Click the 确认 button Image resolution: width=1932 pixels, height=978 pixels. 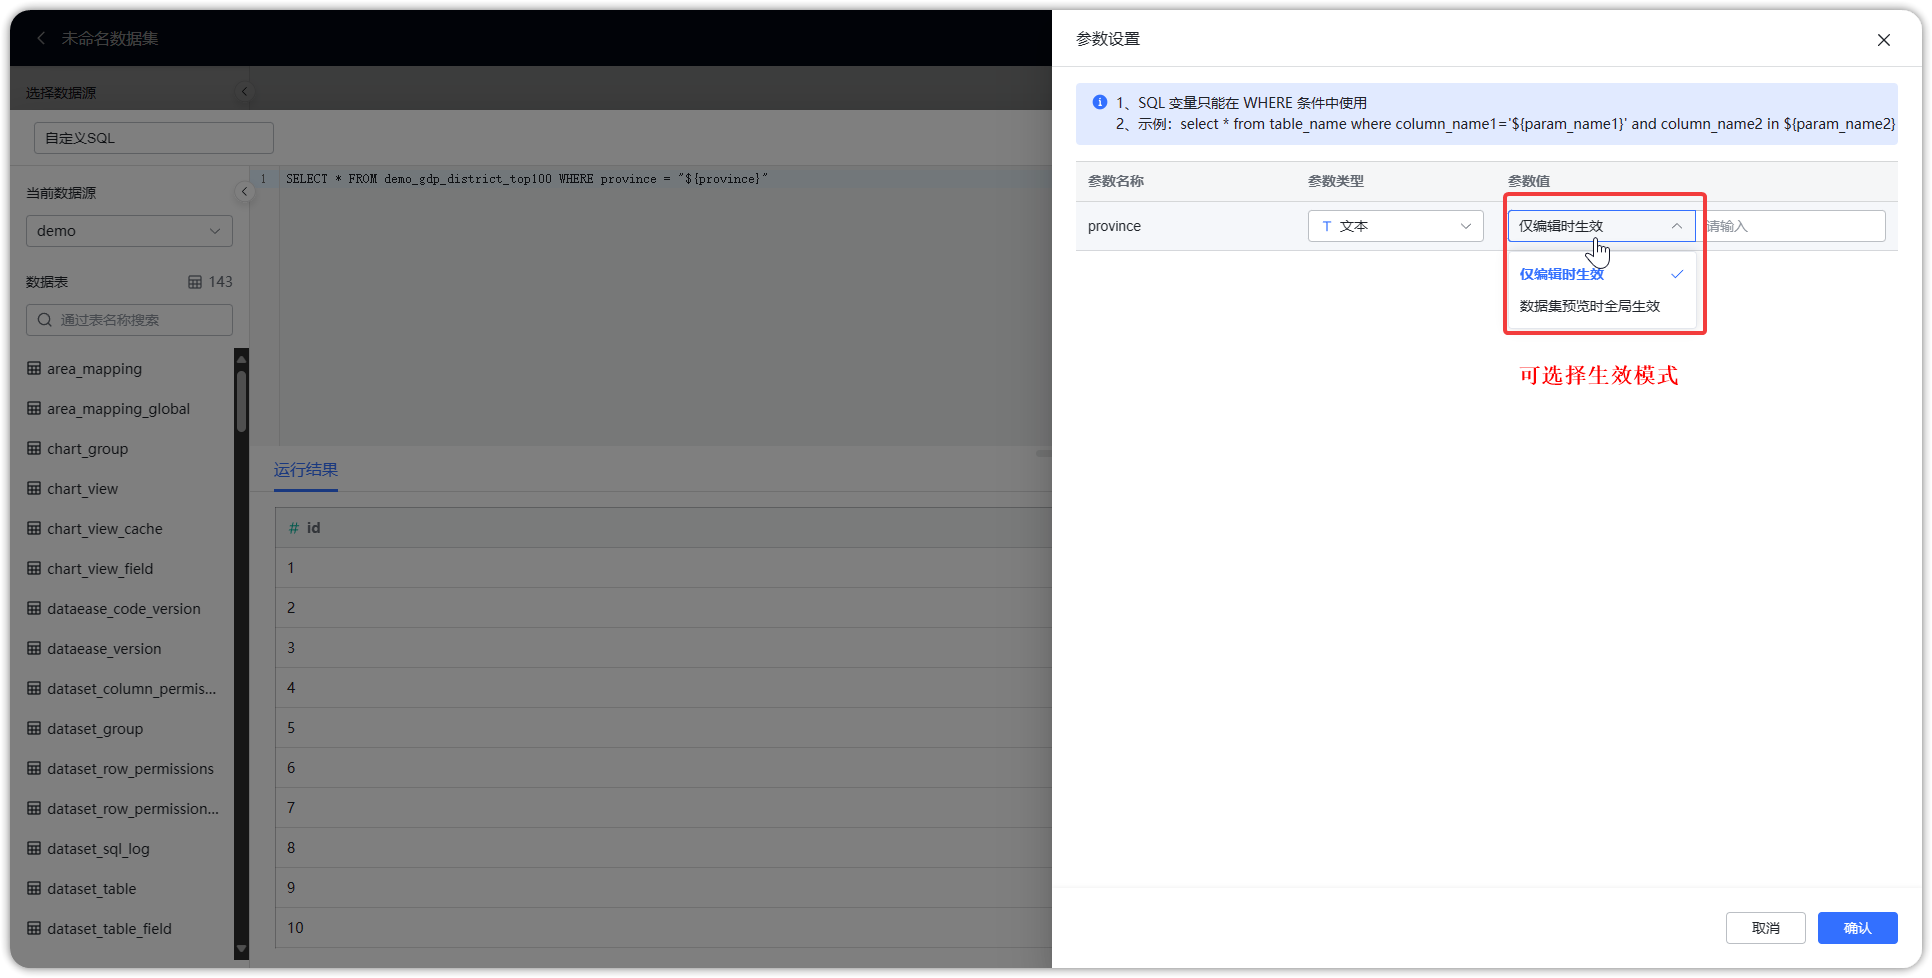[x=1856, y=927]
